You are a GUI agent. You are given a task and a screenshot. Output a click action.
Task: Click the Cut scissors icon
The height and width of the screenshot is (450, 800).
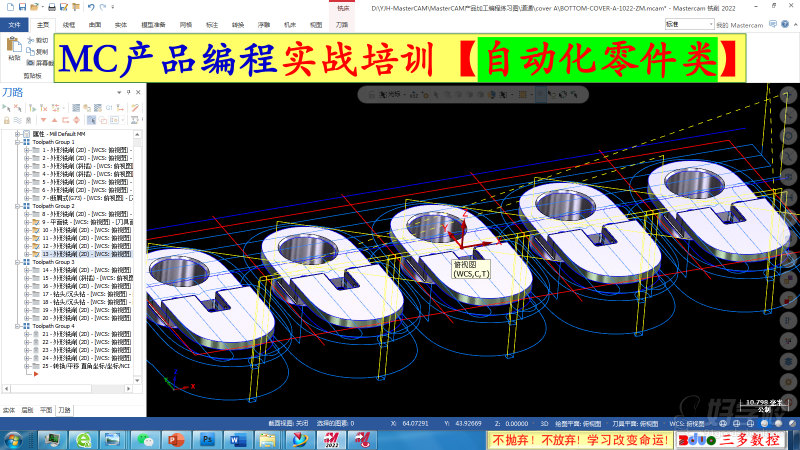click(30, 41)
